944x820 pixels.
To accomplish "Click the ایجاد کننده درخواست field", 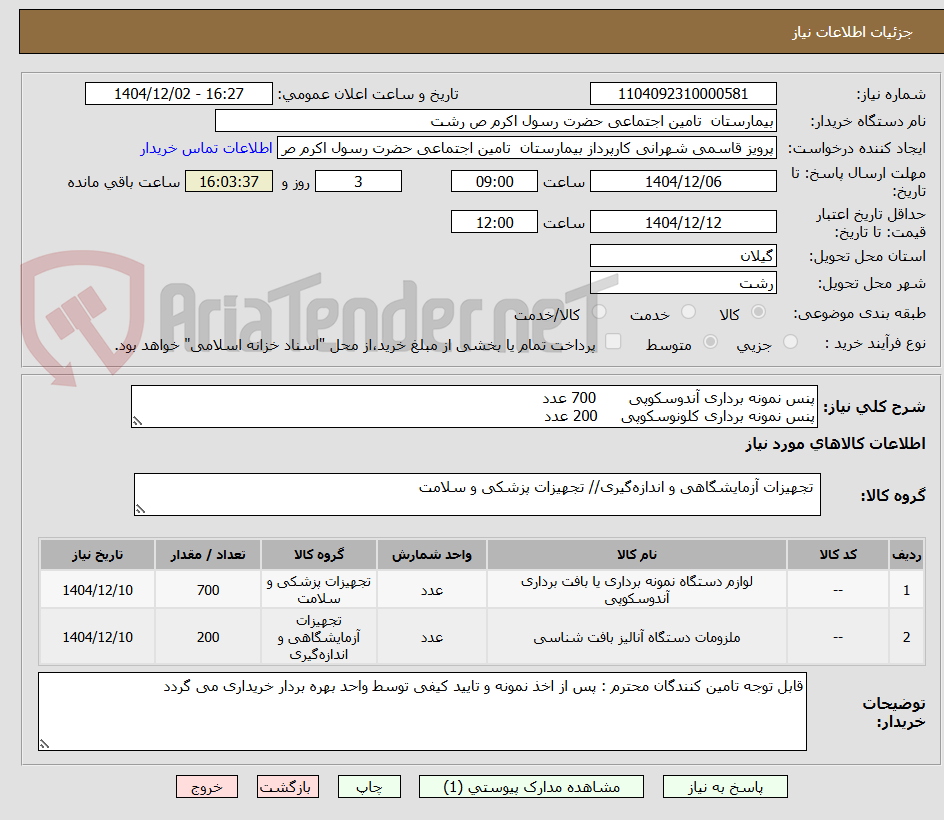I will point(527,148).
